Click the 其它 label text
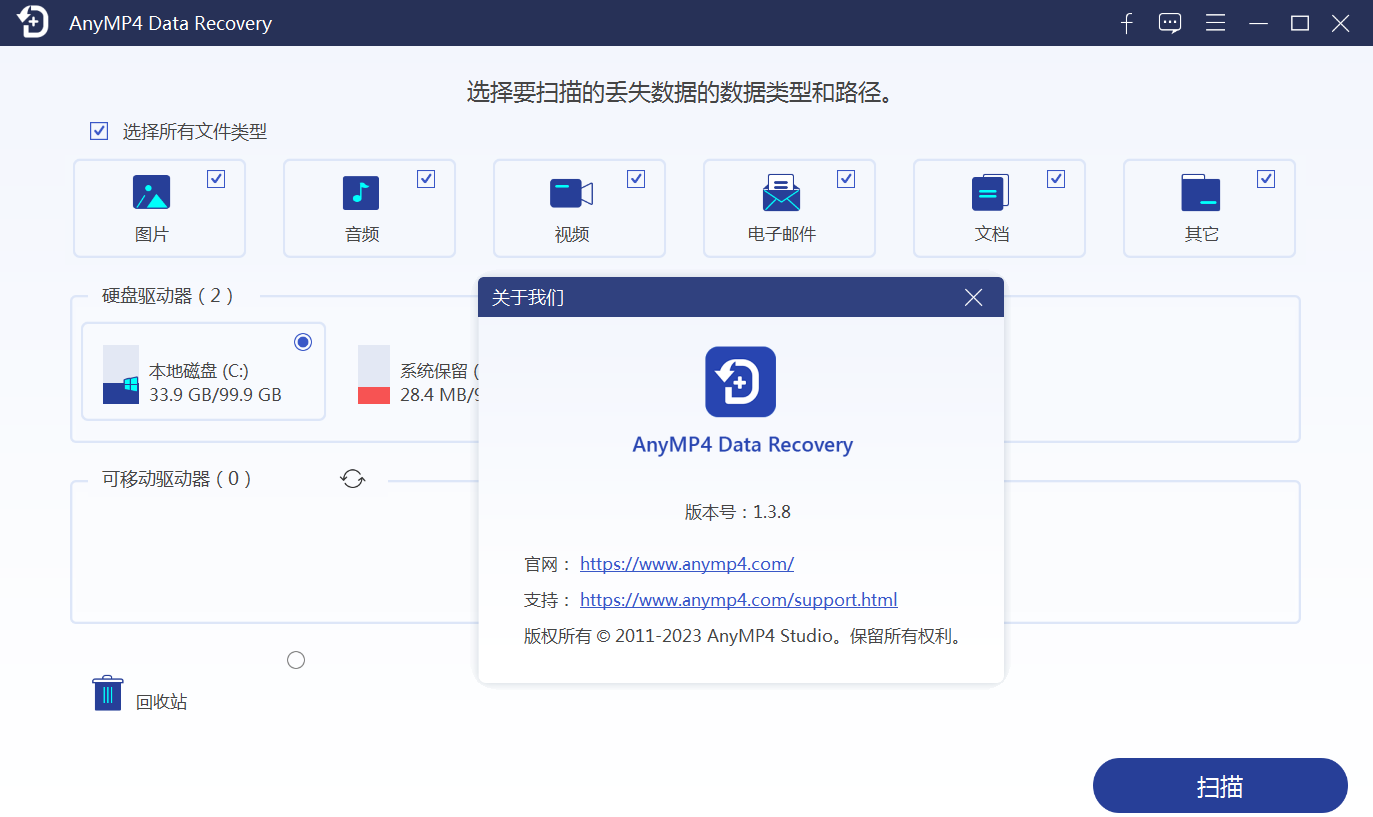This screenshot has height=817, width=1373. pyautogui.click(x=1202, y=235)
